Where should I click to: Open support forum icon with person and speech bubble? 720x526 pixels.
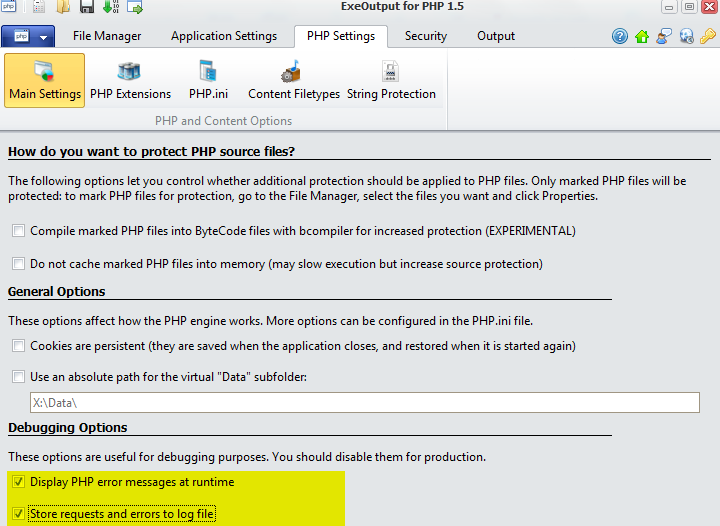coord(664,36)
